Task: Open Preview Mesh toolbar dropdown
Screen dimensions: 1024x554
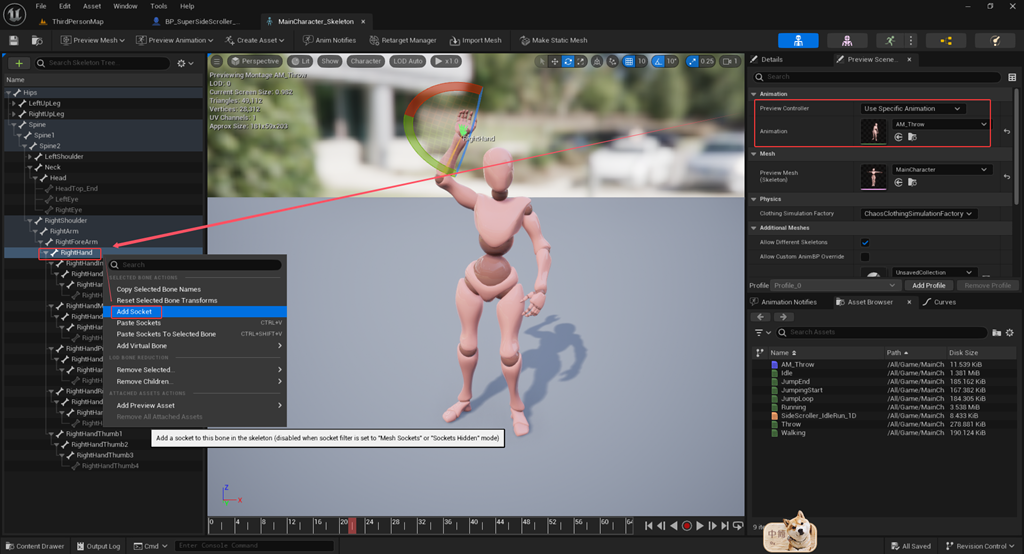Action: [x=92, y=41]
